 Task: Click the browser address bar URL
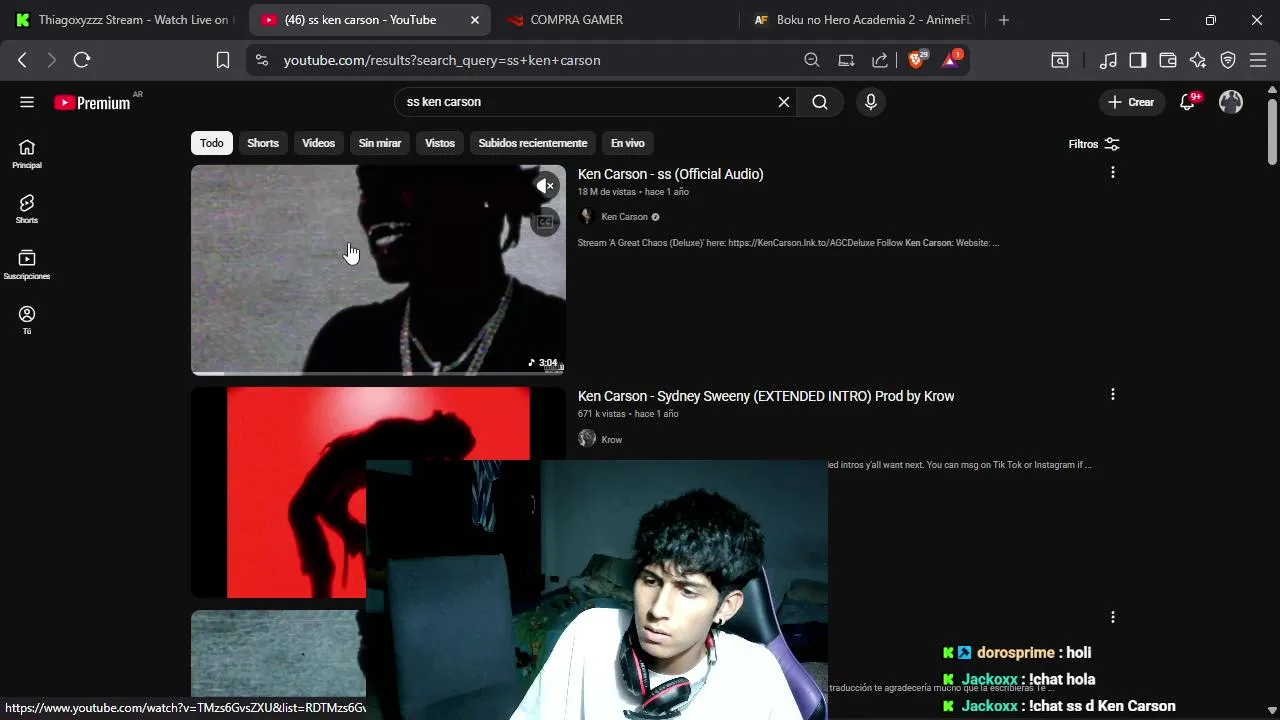click(442, 60)
